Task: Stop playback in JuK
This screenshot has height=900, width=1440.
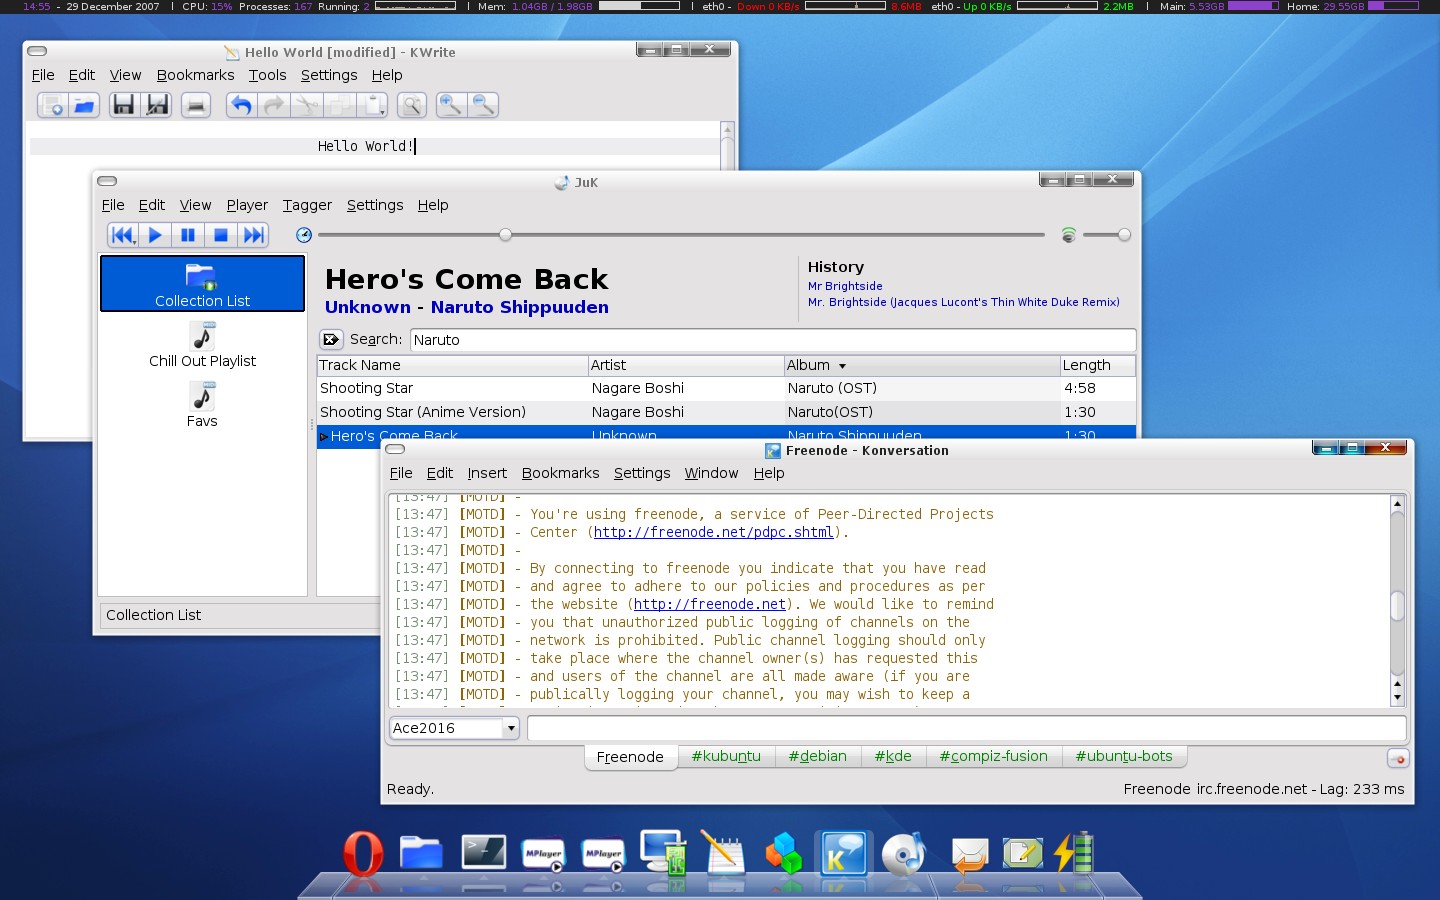Action: [x=221, y=235]
